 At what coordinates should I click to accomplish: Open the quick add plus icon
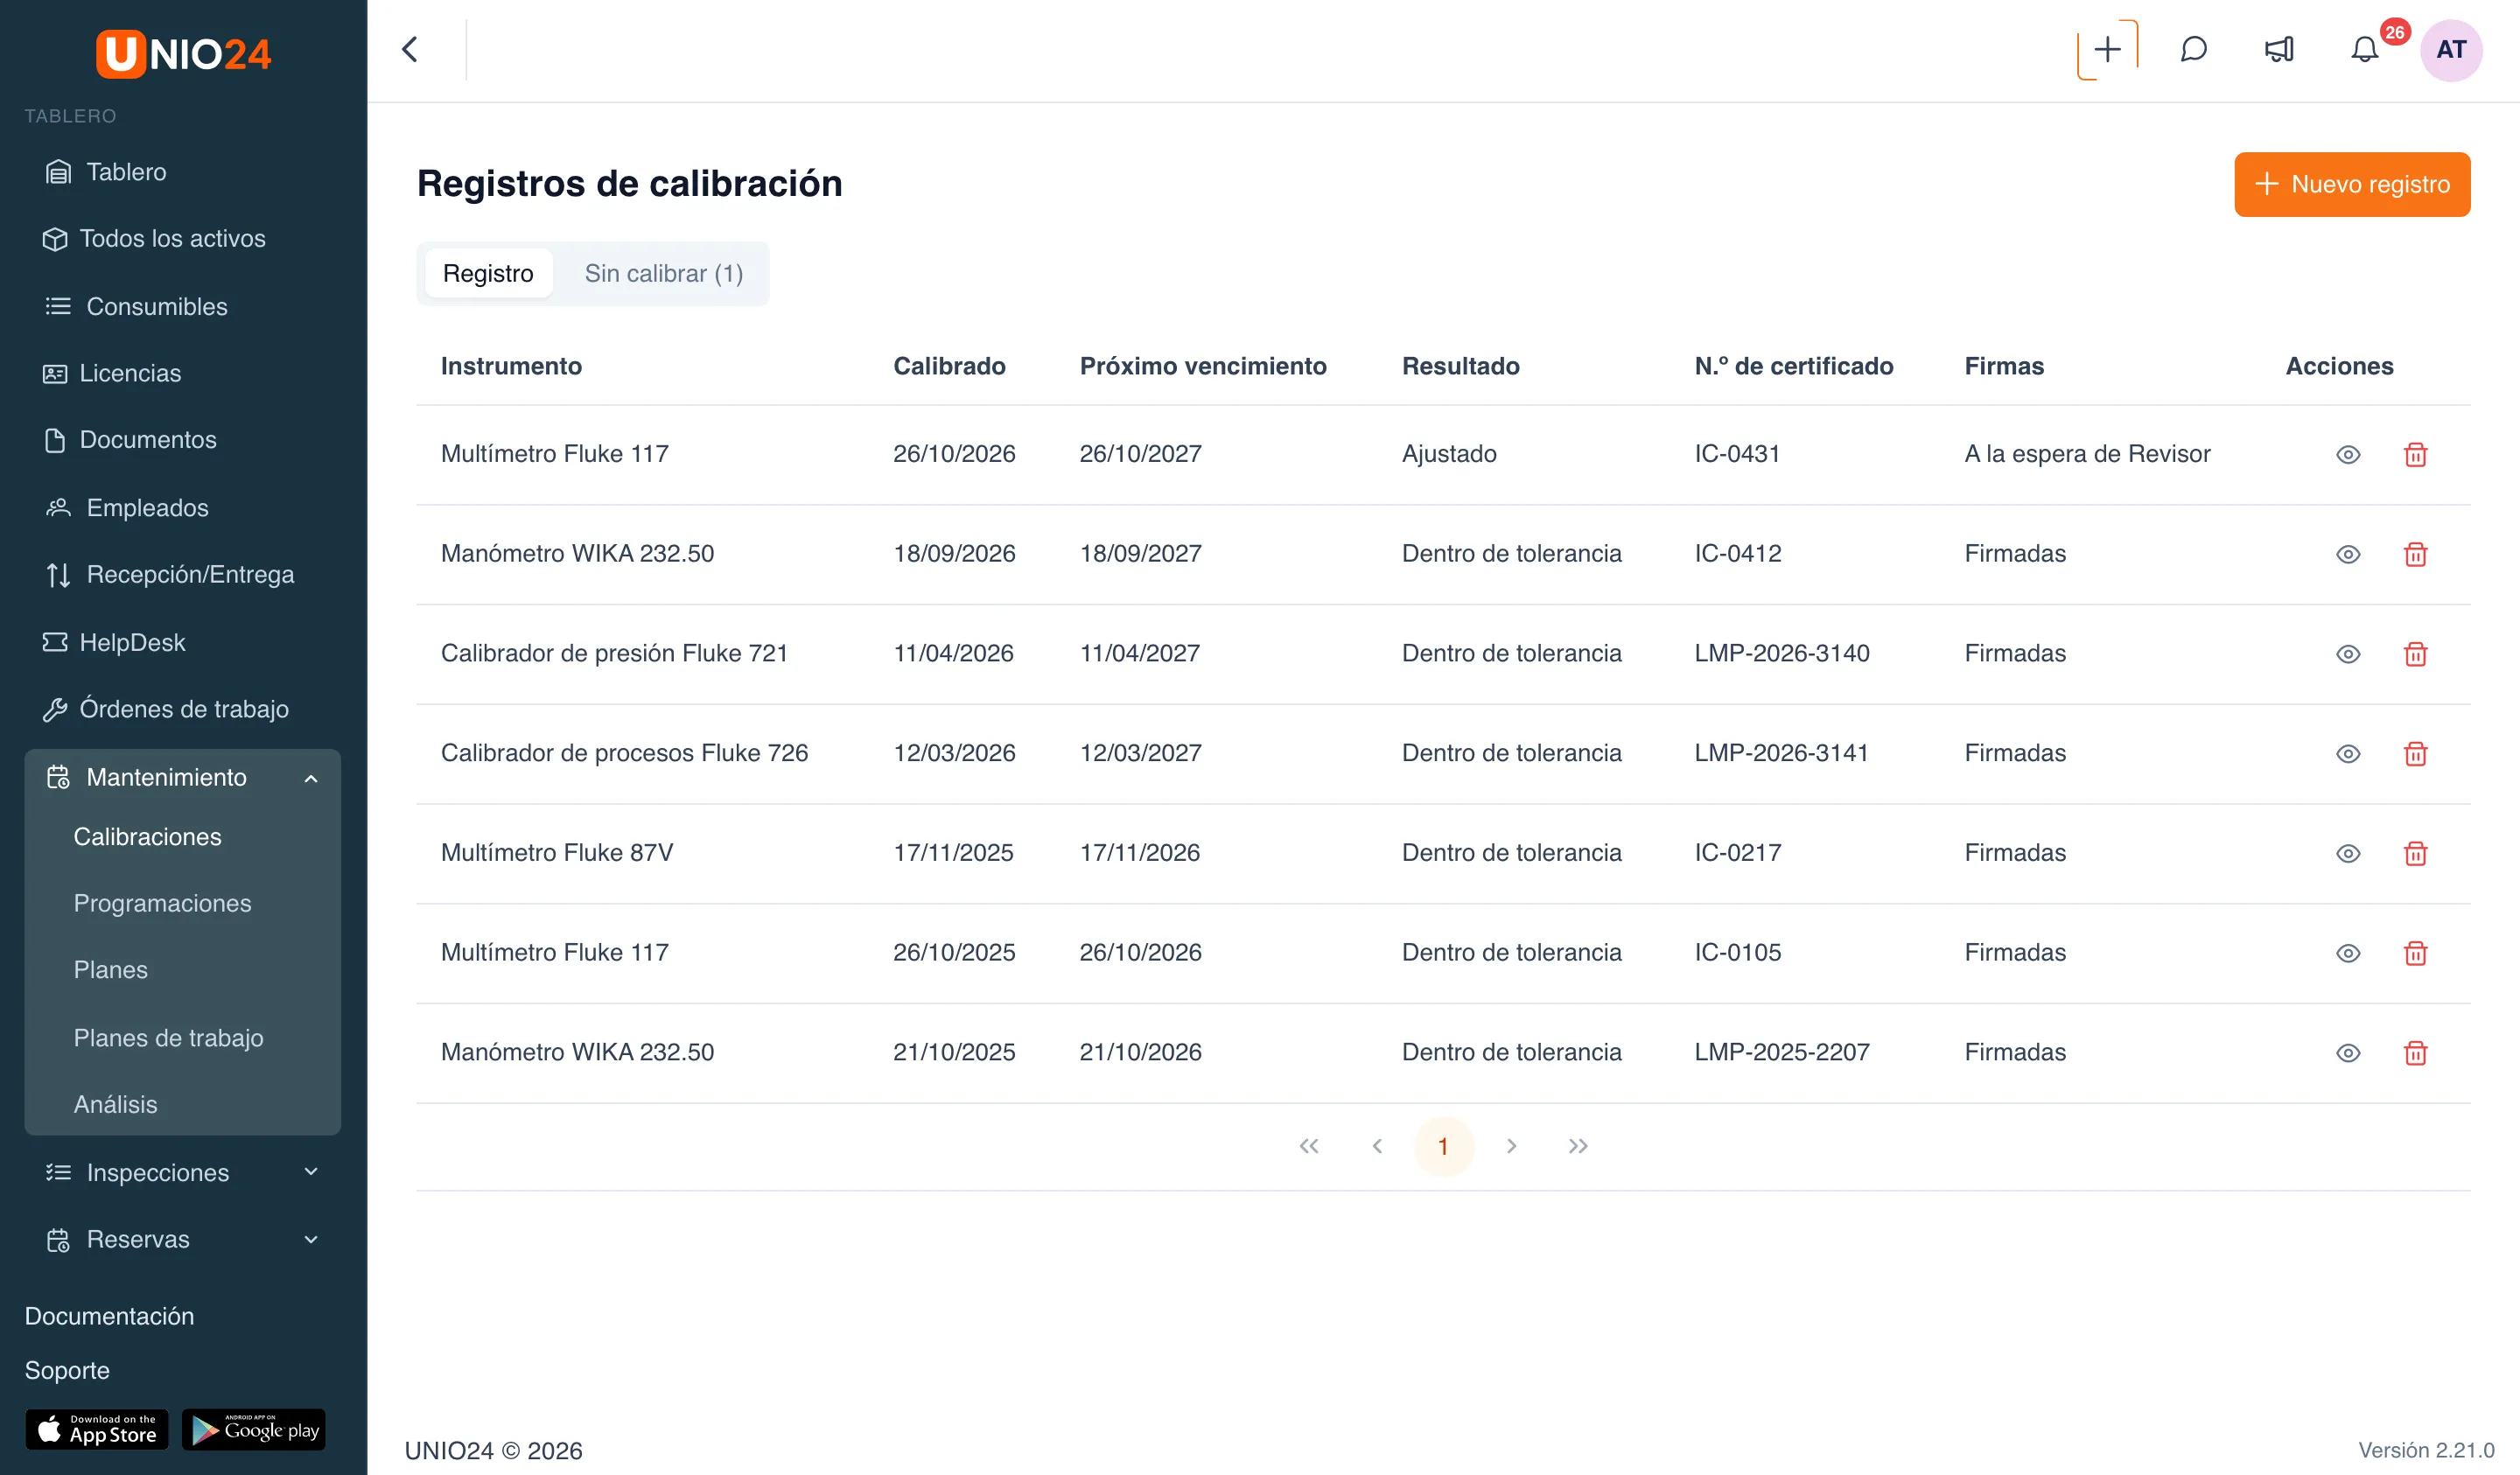pyautogui.click(x=2107, y=49)
